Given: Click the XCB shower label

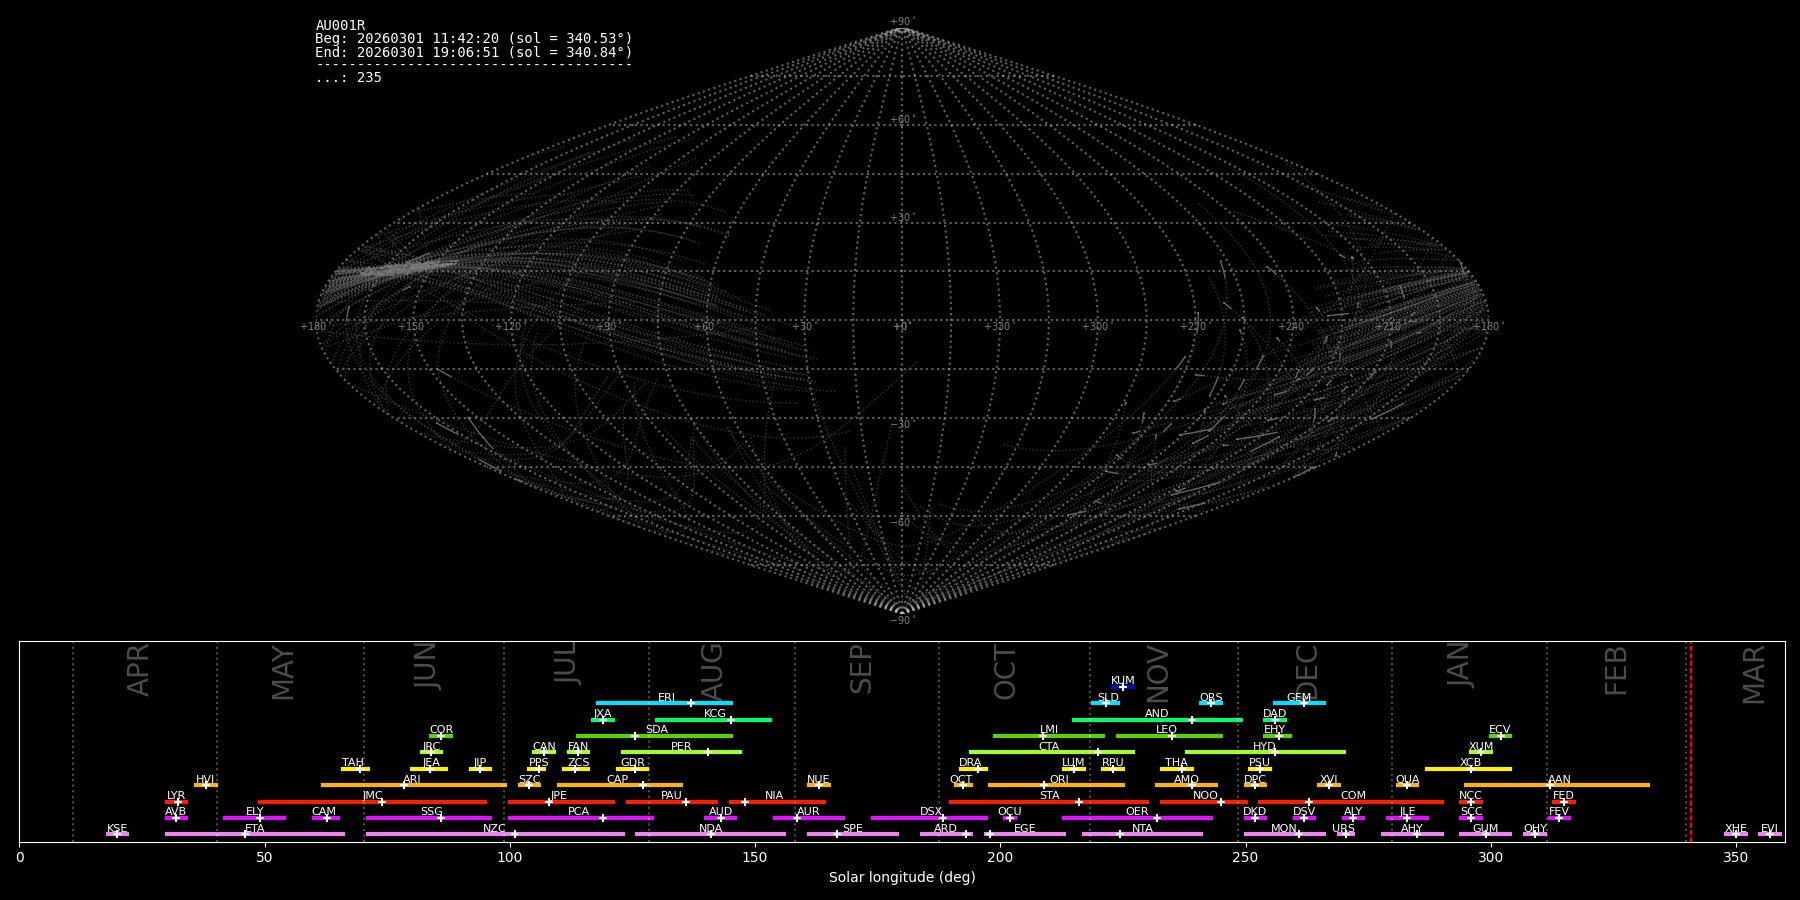Looking at the screenshot, I should click(x=1471, y=763).
